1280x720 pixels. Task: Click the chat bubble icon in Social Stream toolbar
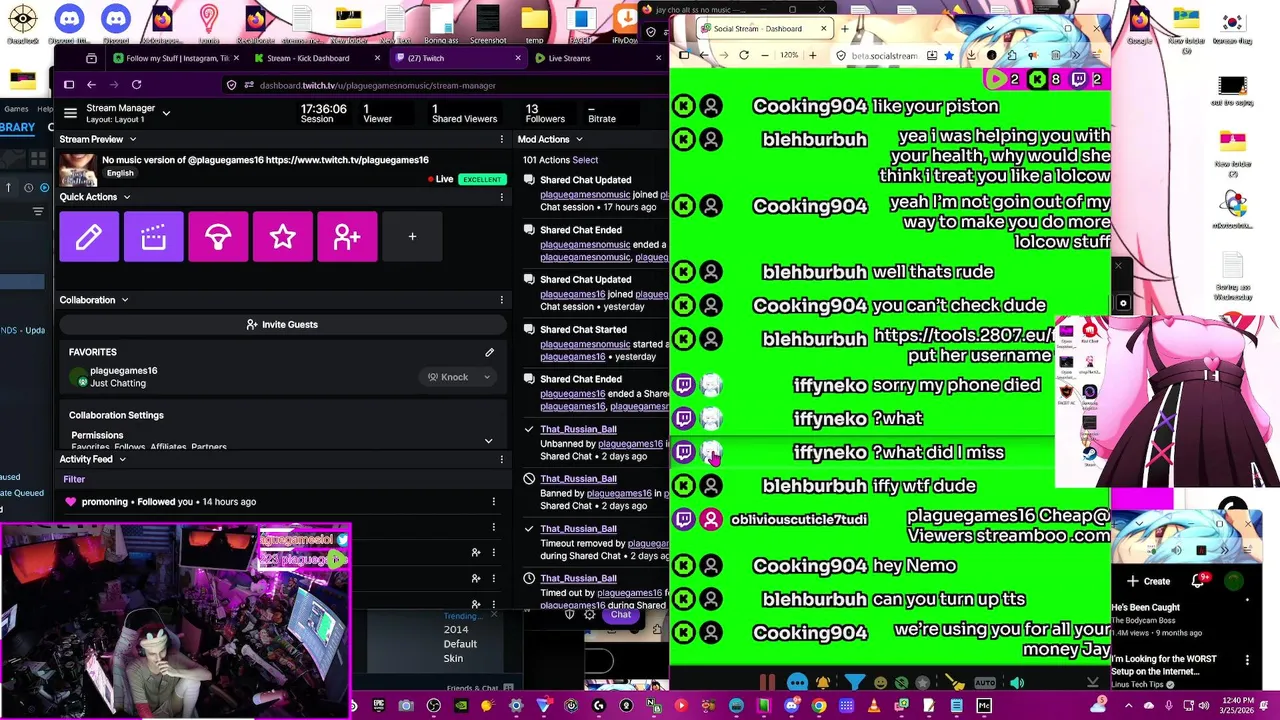[x=797, y=683]
